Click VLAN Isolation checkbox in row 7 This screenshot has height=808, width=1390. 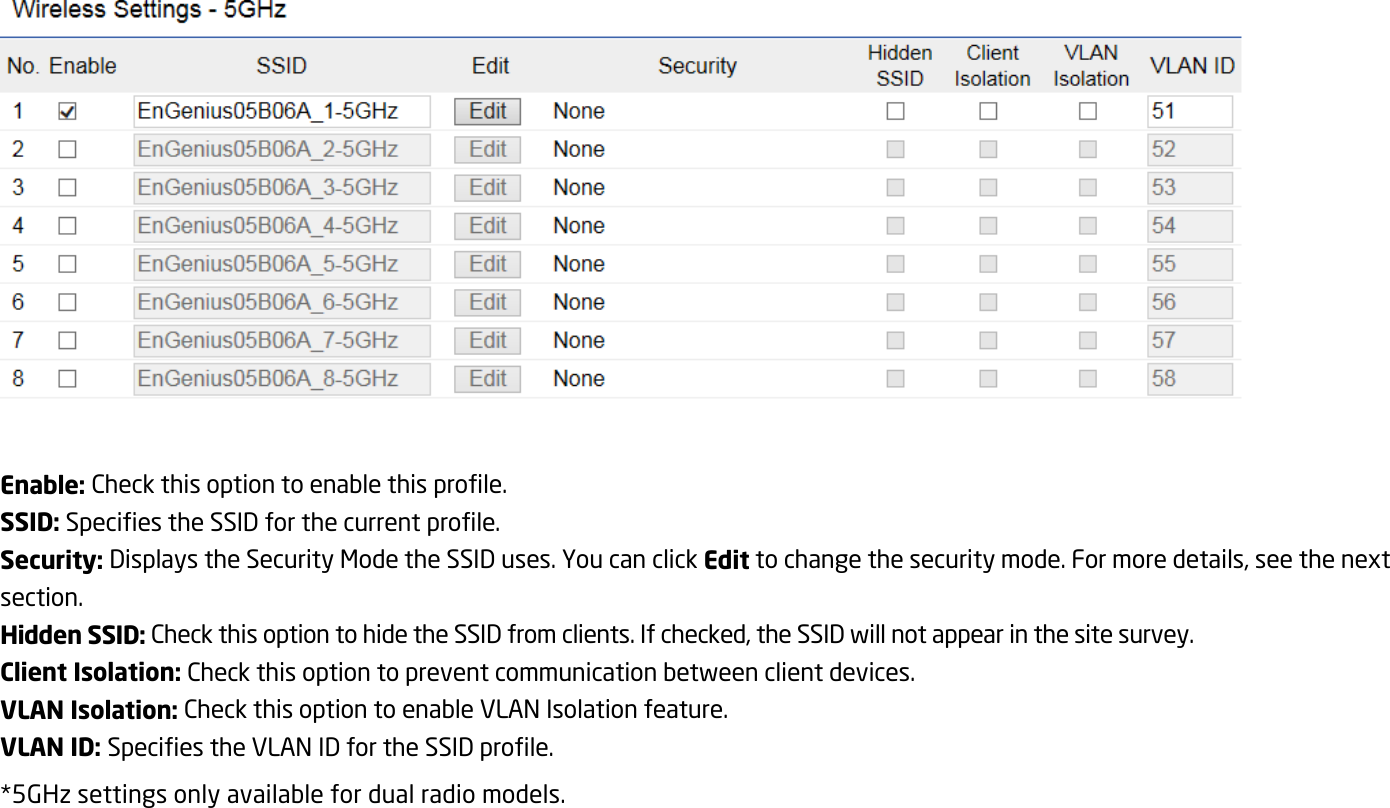point(1088,341)
